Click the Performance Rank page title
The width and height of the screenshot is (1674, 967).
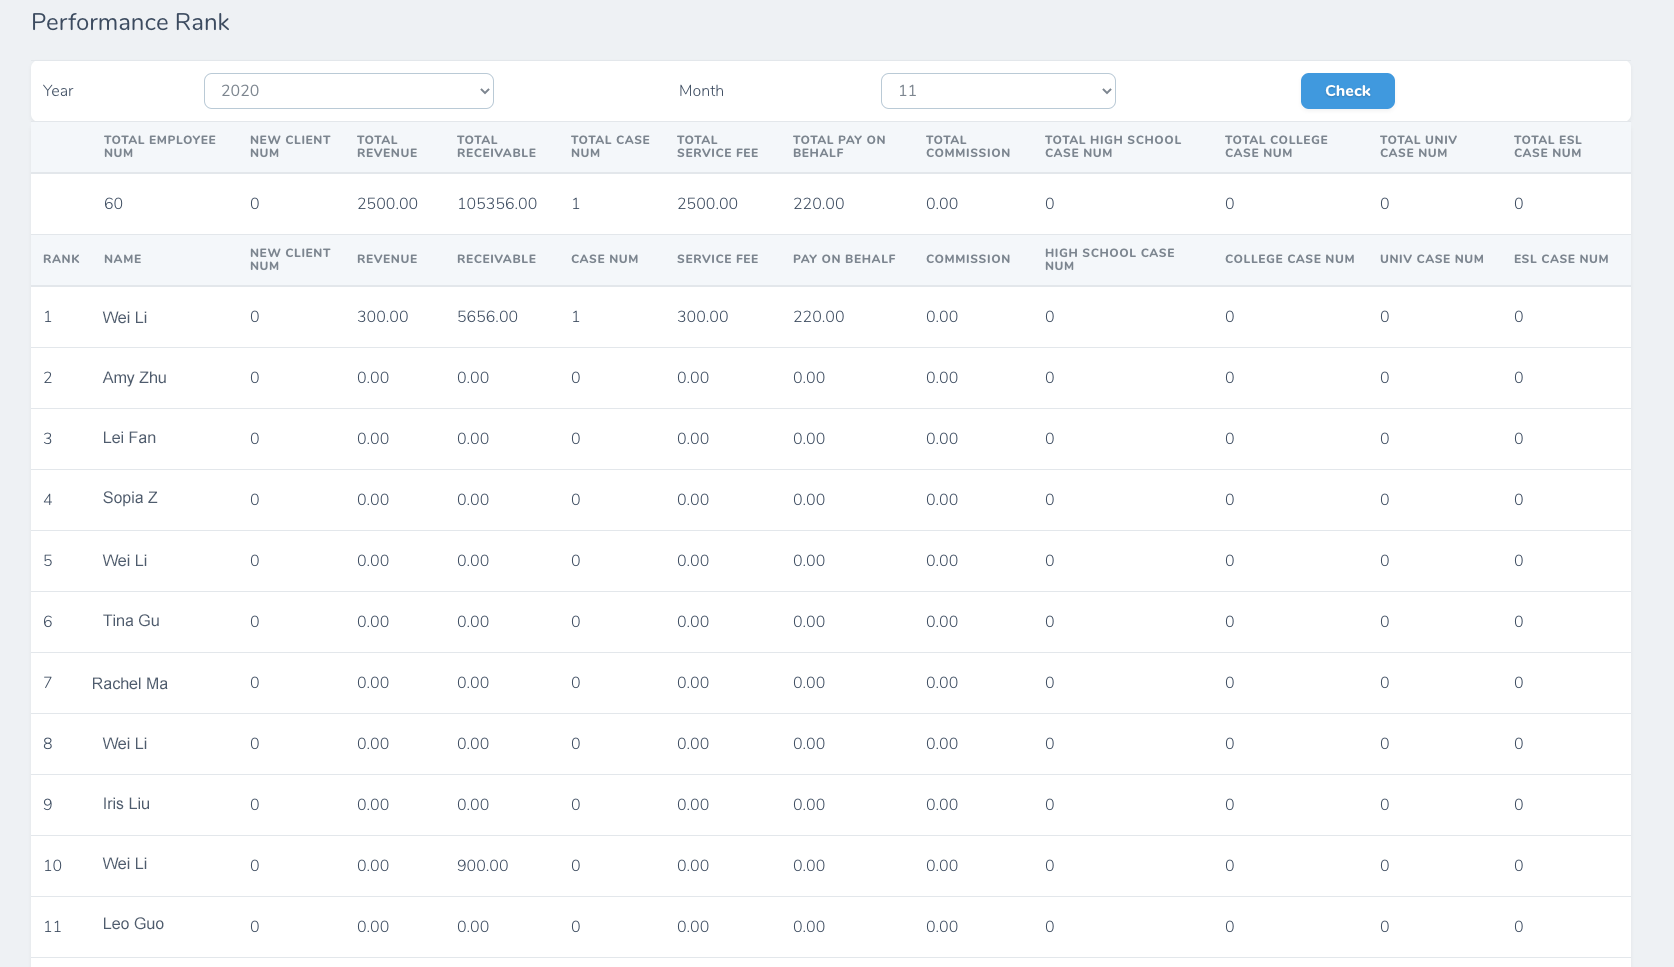(130, 22)
